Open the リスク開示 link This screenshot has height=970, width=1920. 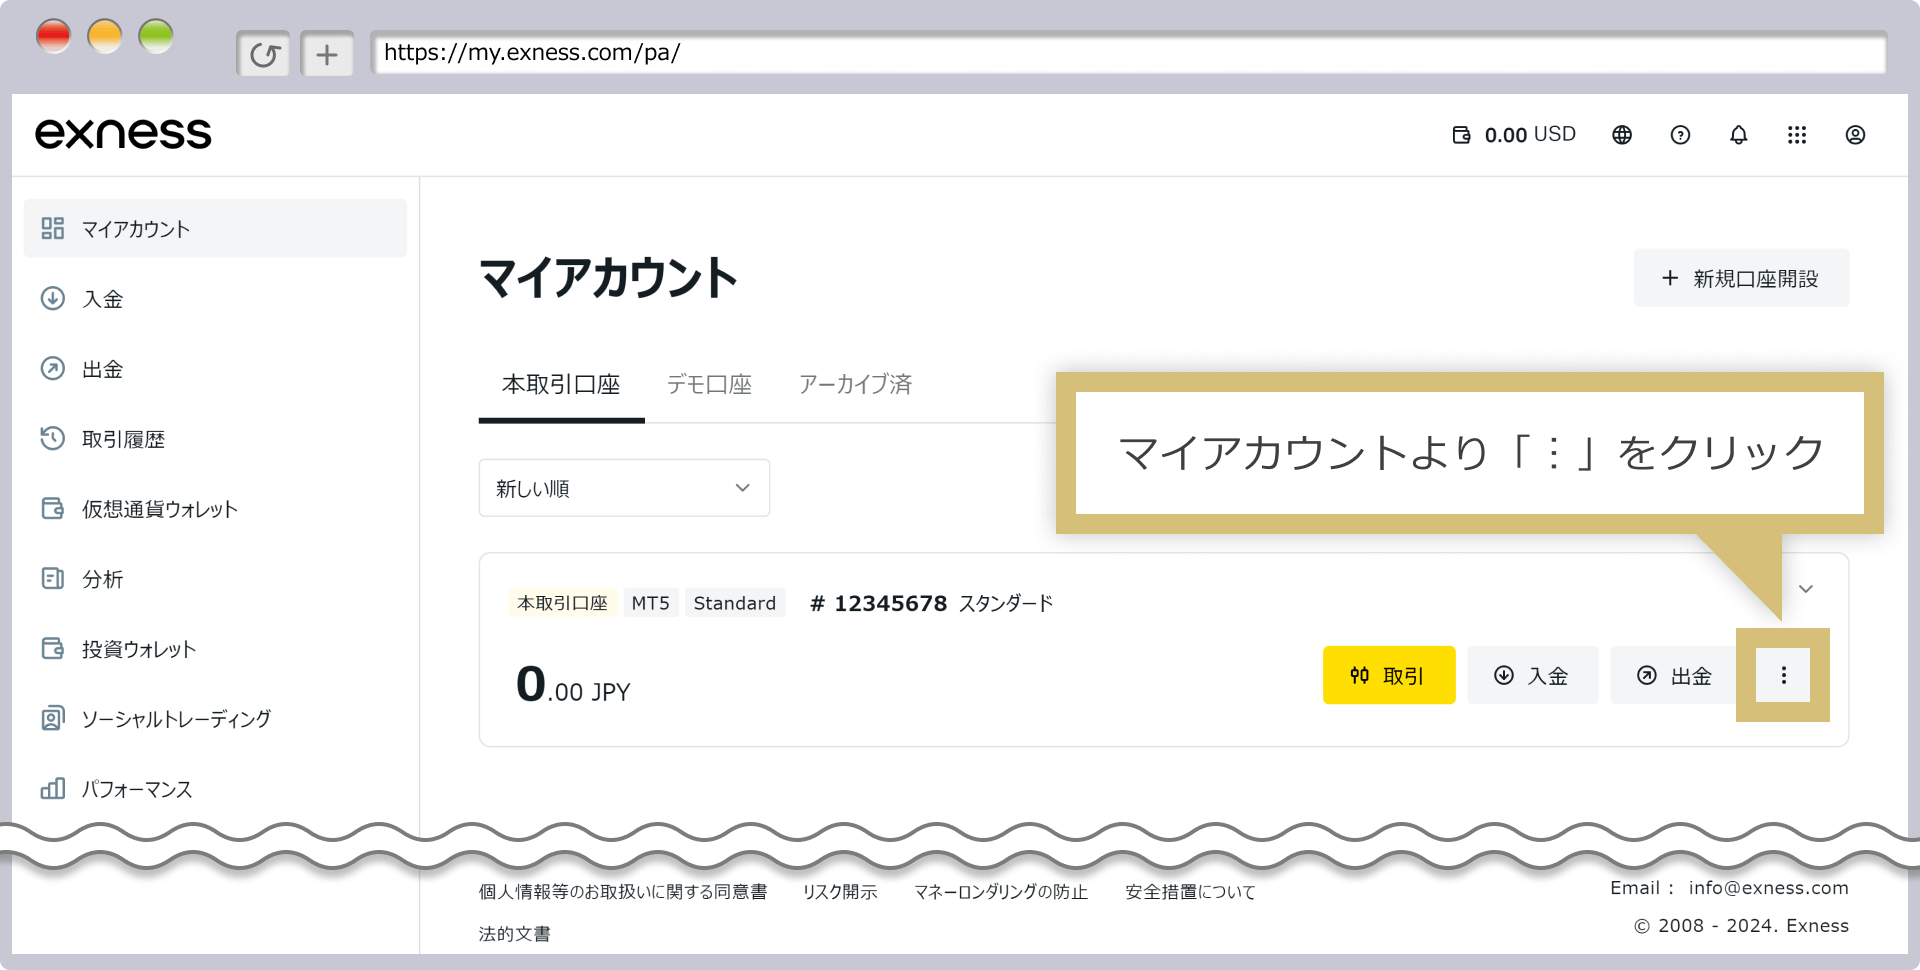[x=840, y=891]
